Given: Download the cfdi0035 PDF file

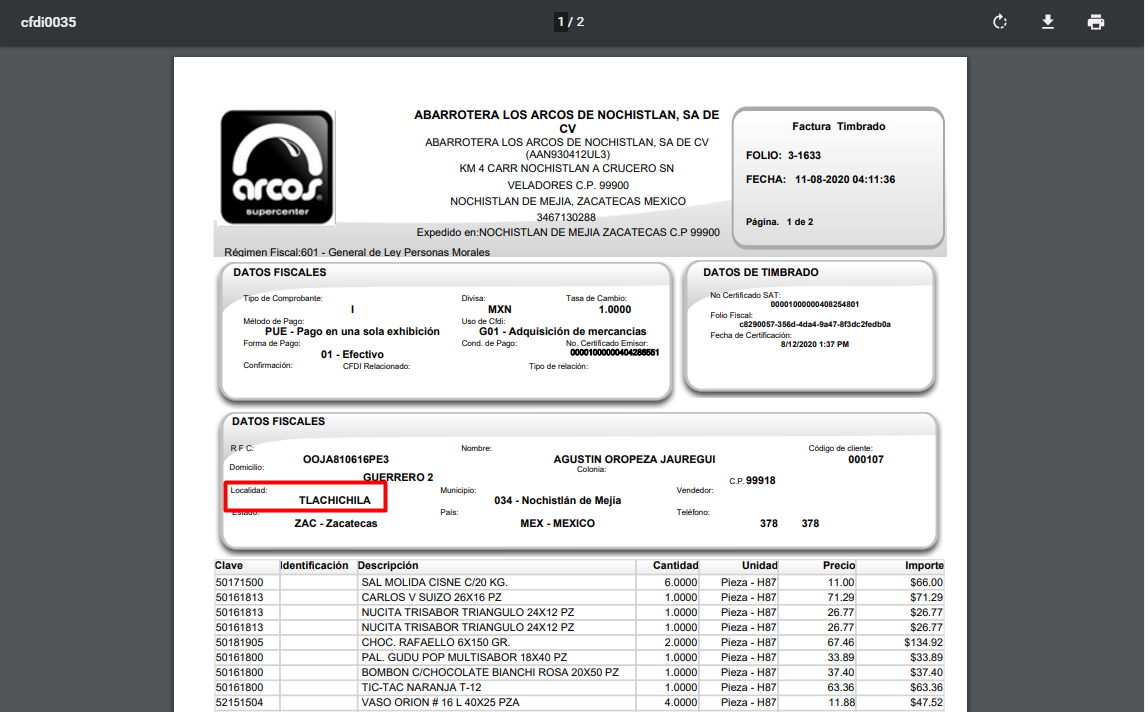Looking at the screenshot, I should (1048, 22).
